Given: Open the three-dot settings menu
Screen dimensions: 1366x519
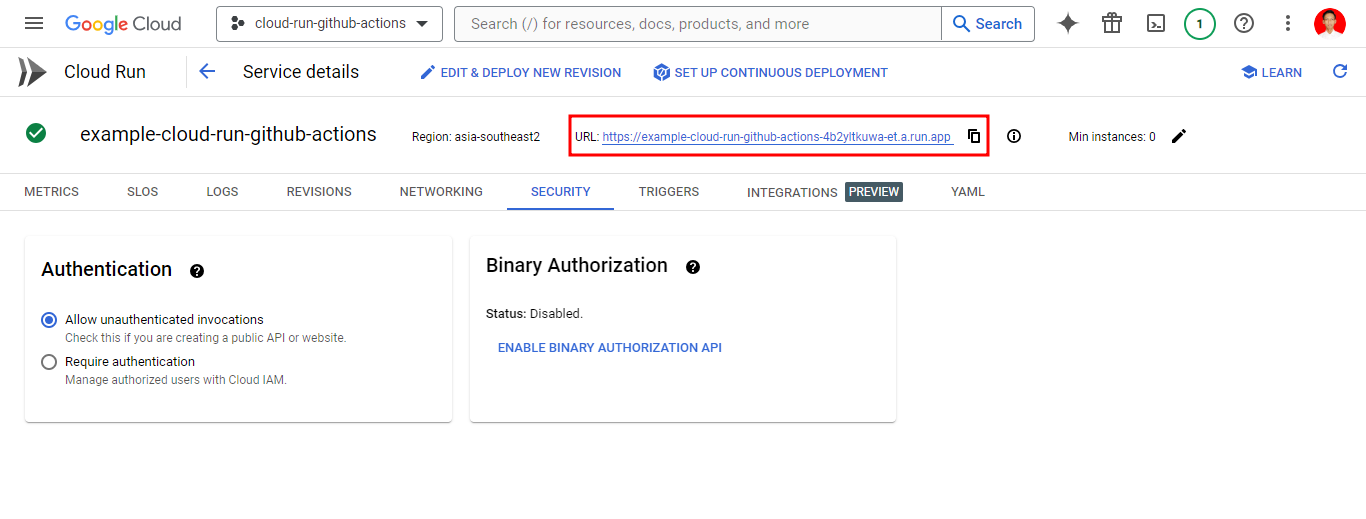Looking at the screenshot, I should point(1288,23).
